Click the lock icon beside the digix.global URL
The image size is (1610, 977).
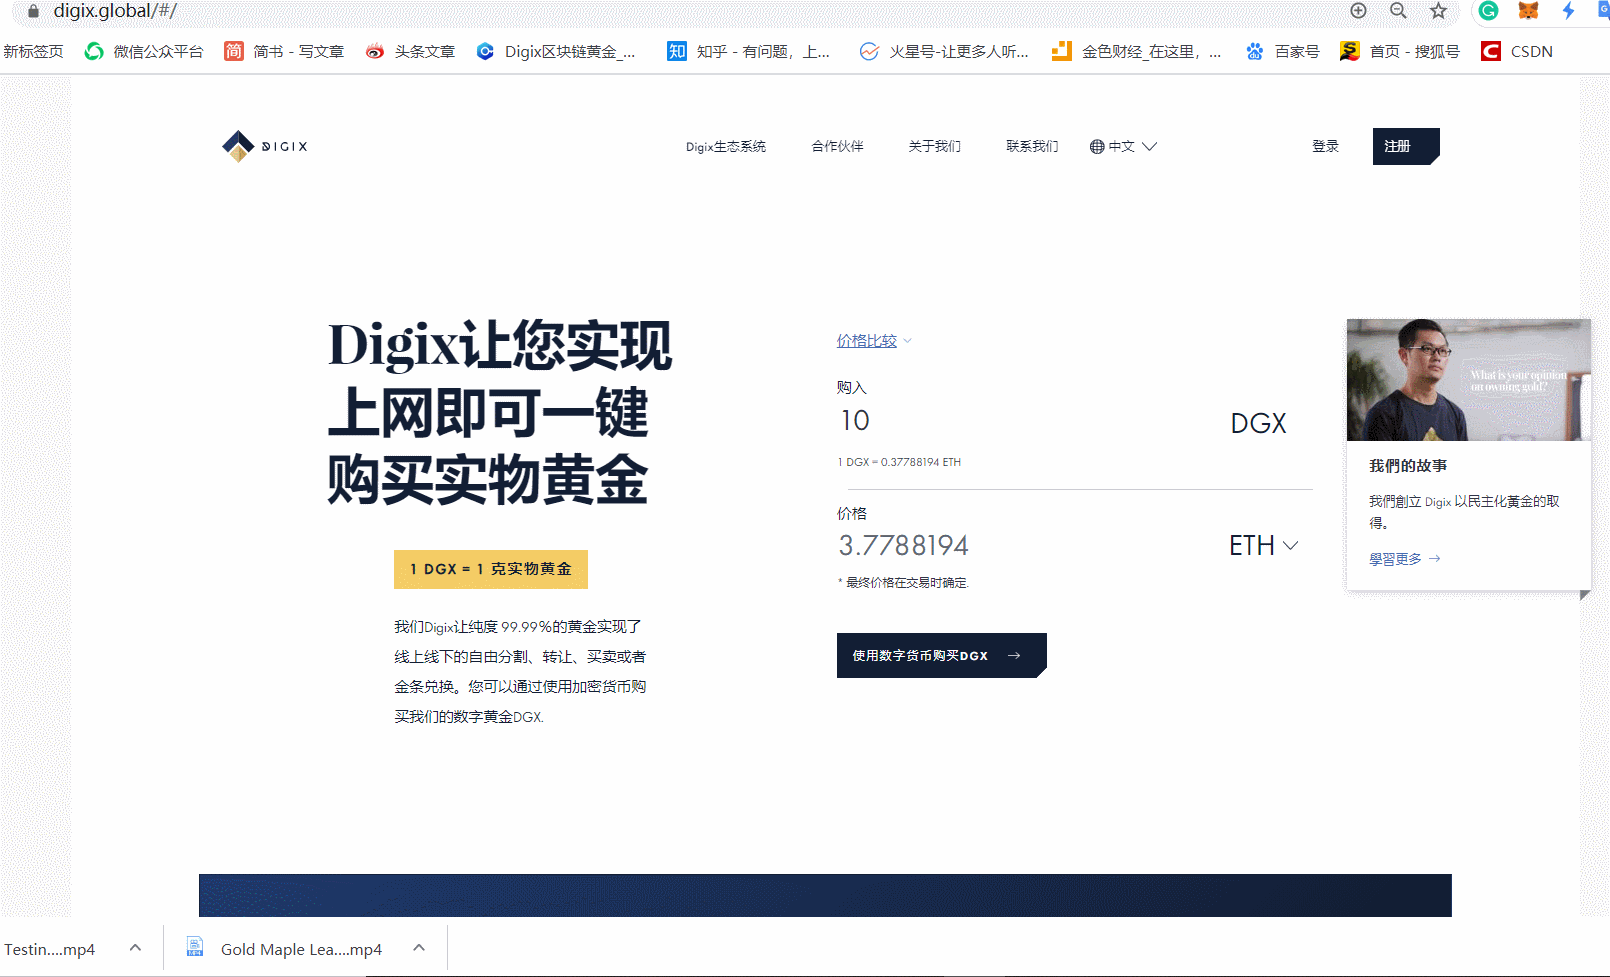33,11
